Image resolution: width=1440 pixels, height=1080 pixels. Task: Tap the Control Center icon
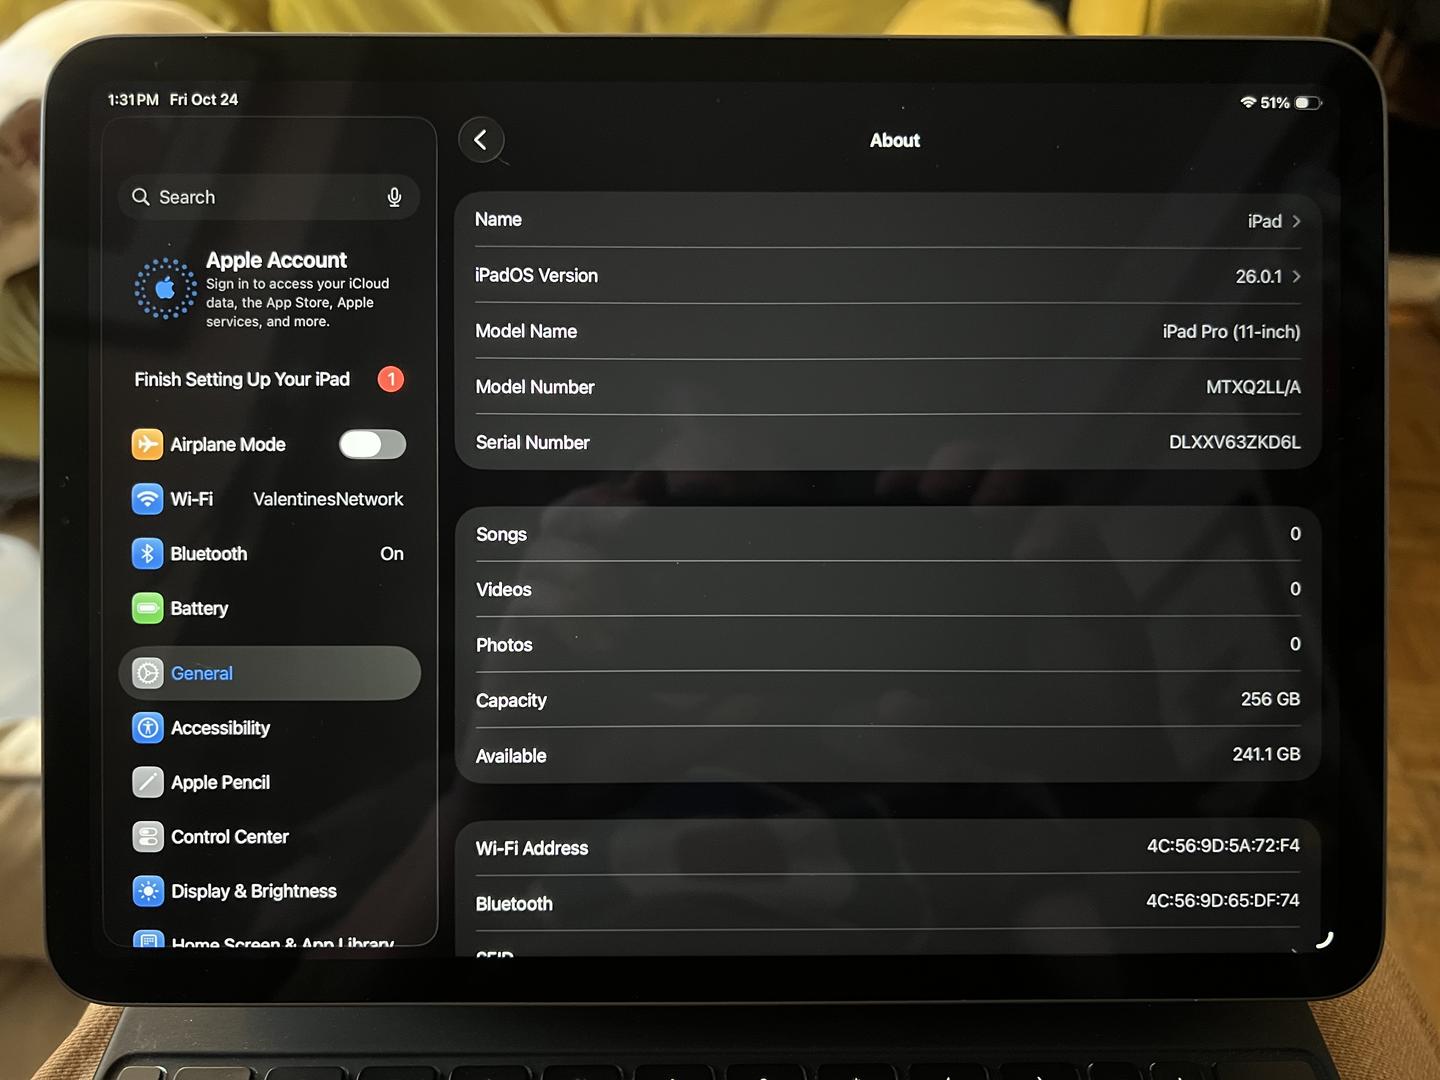pyautogui.click(x=148, y=837)
